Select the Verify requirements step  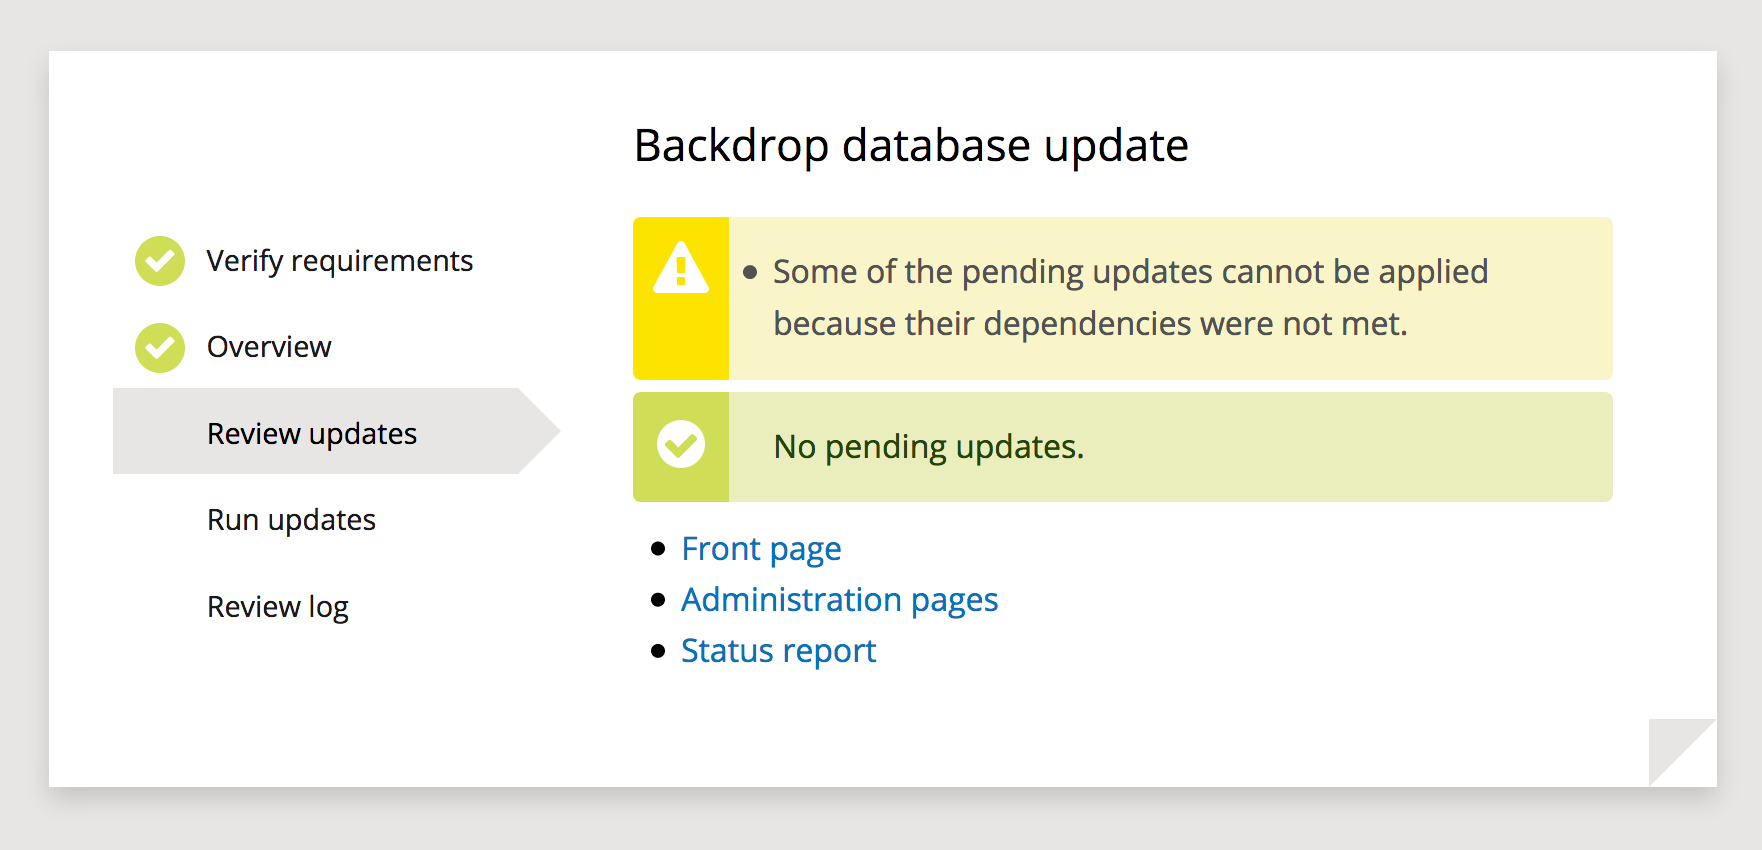339,261
